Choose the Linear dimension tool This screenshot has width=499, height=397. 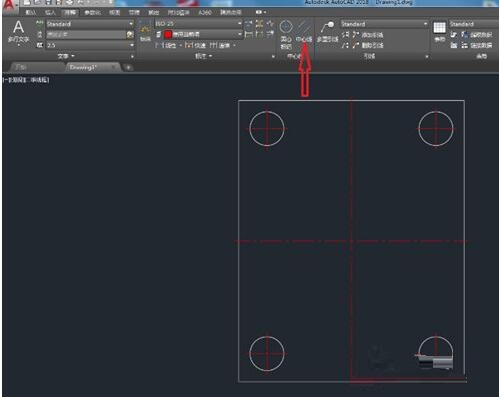165,45
